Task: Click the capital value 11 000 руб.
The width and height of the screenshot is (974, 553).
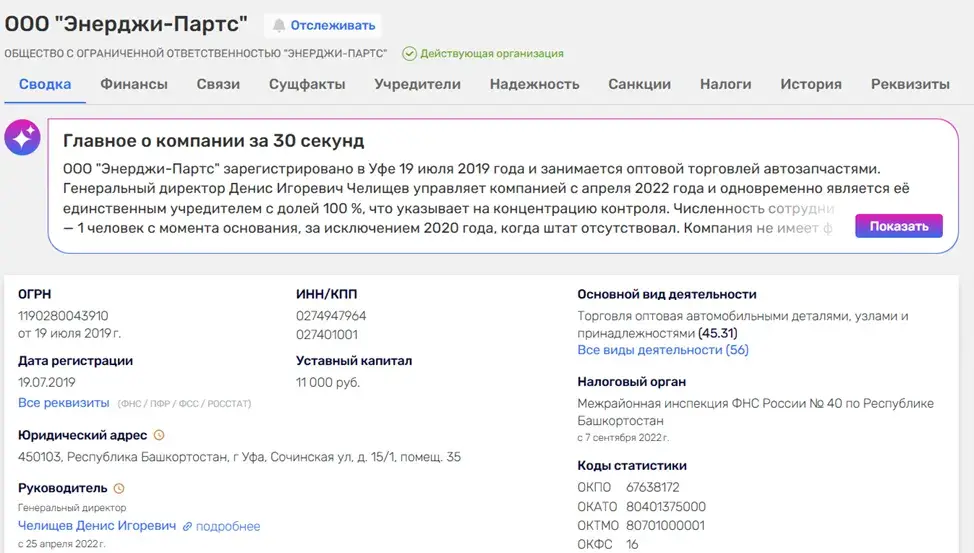Action: (x=328, y=382)
